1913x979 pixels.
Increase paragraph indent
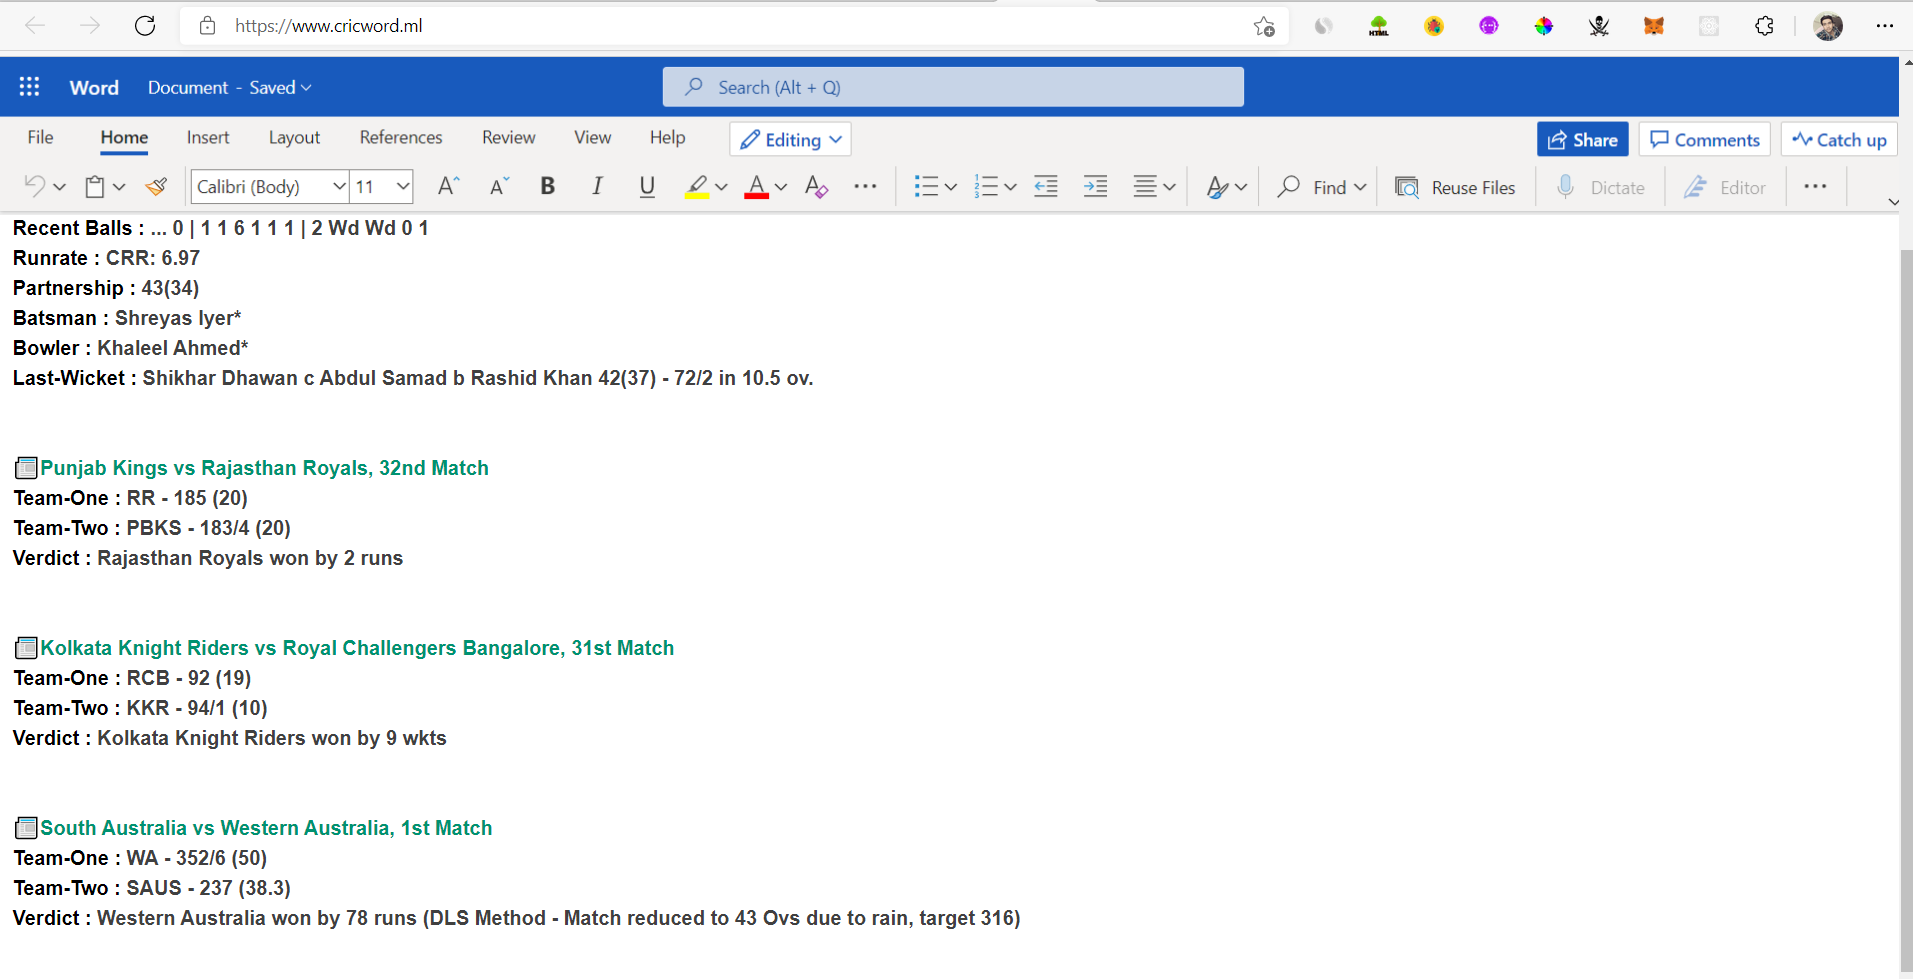pyautogui.click(x=1096, y=186)
